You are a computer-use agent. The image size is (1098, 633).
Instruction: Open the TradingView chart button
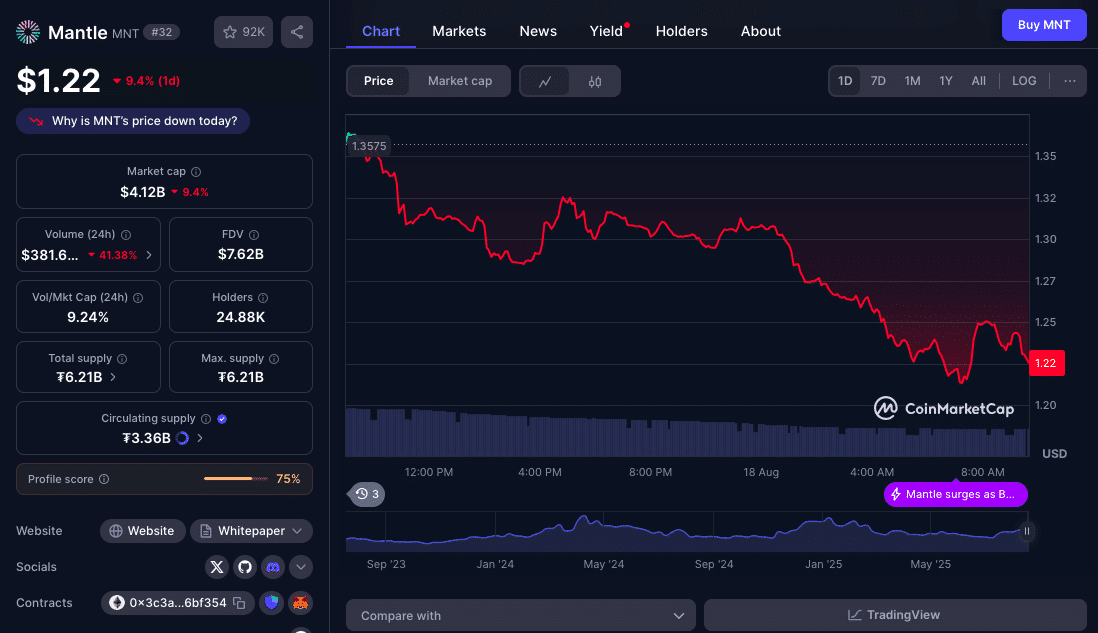[x=894, y=615]
